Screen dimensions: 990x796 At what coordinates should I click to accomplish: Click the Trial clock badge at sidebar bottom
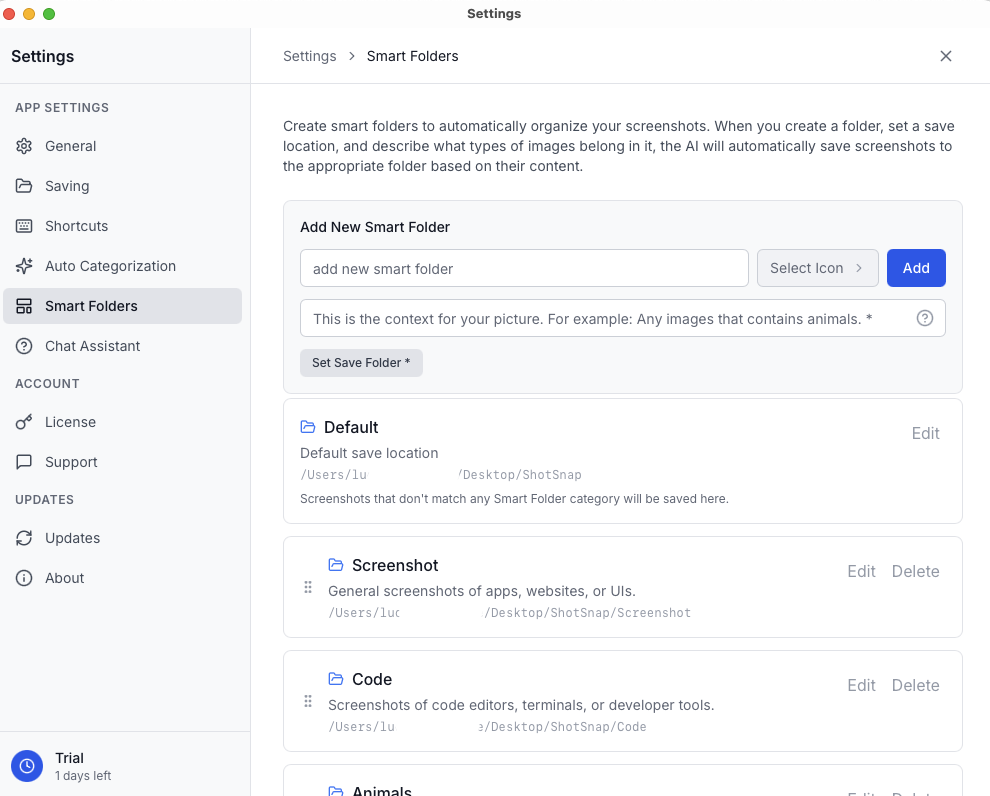pos(26,765)
